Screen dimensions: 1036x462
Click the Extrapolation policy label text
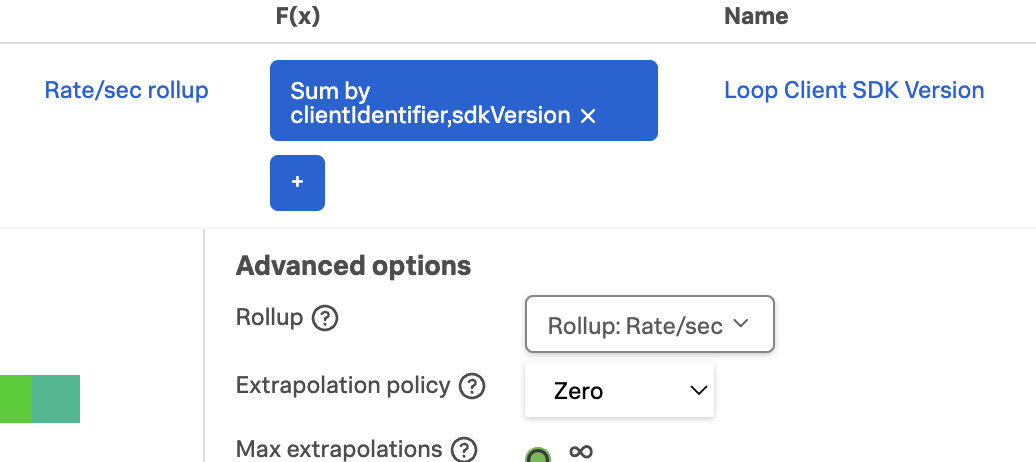pos(343,385)
